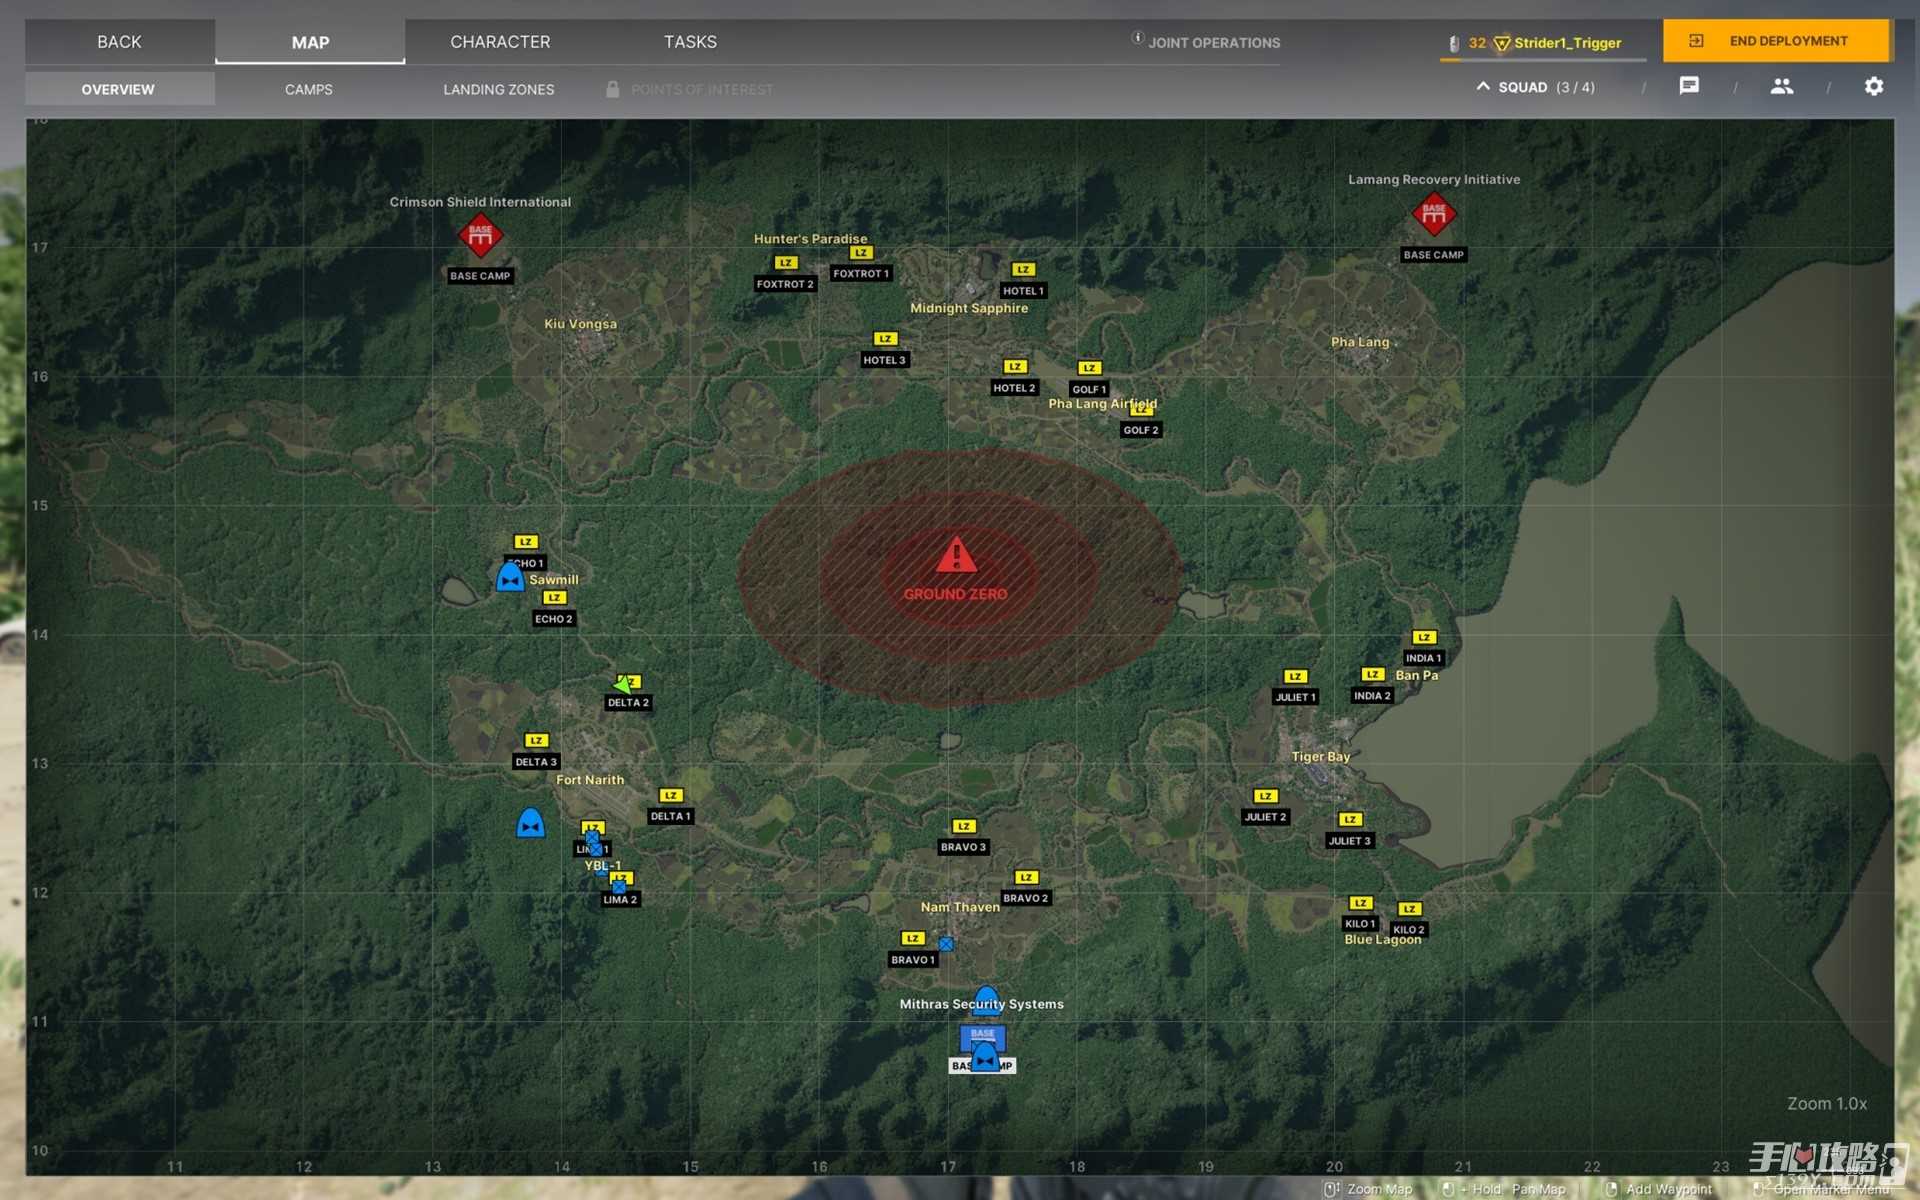Screen dimensions: 1920x1200
Task: Open the TASKS tab
Action: [690, 42]
